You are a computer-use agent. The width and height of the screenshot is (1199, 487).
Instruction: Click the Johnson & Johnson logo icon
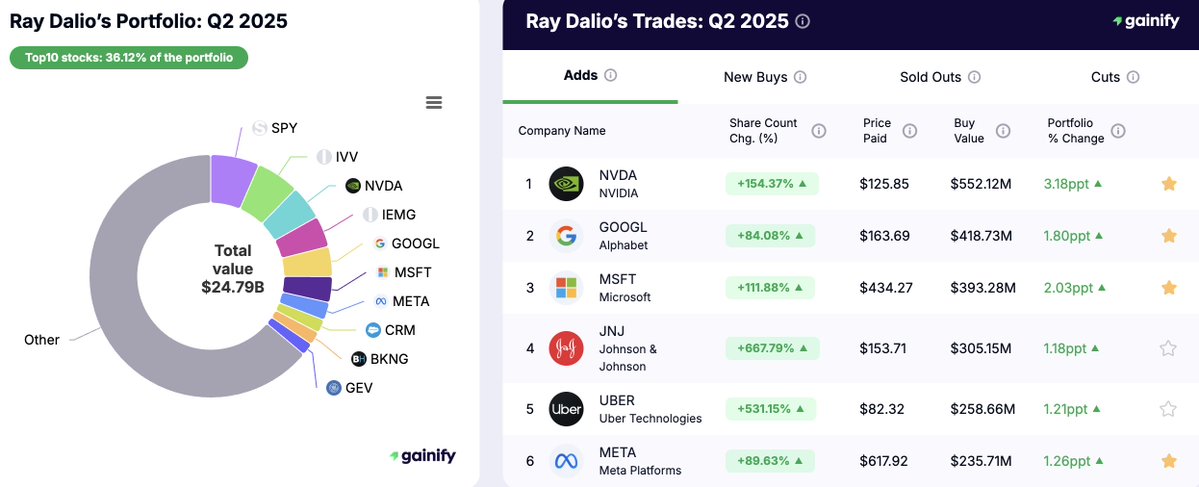point(566,348)
